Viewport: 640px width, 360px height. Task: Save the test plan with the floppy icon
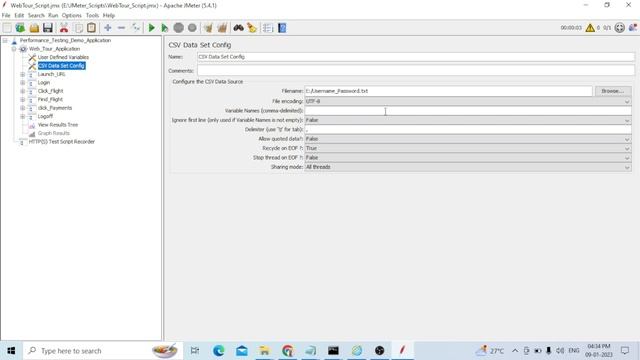(x=48, y=28)
